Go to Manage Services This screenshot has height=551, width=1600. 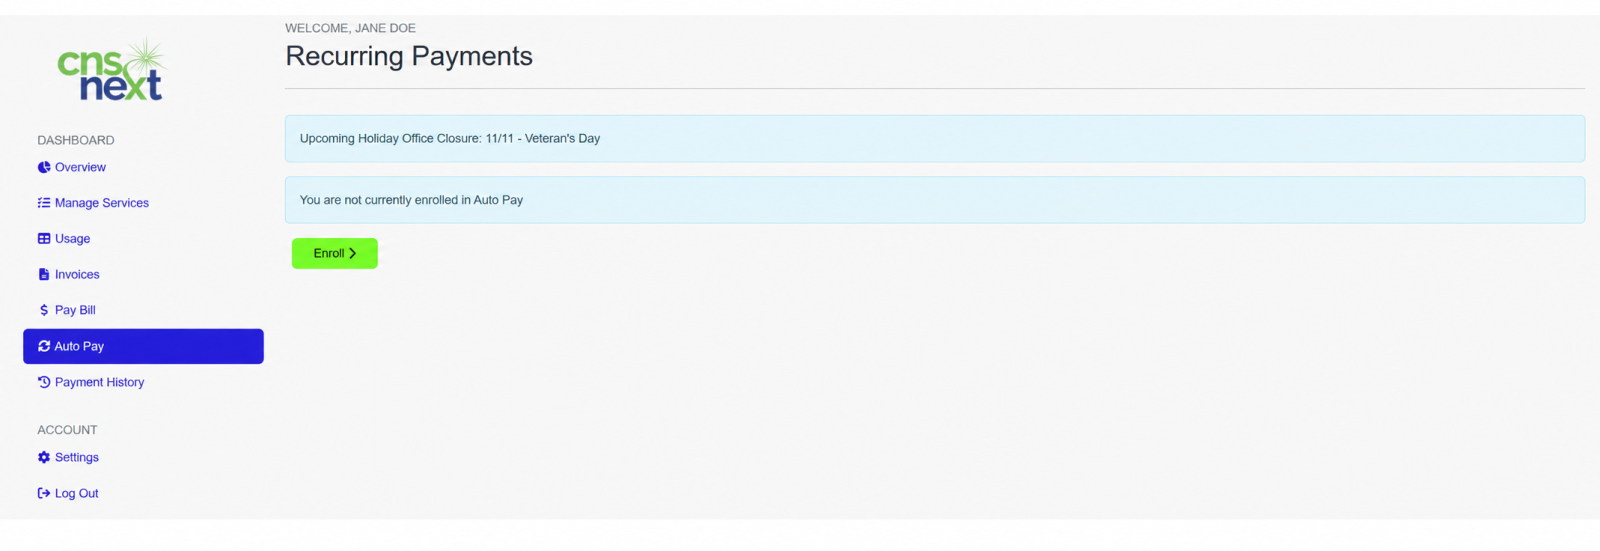(102, 203)
